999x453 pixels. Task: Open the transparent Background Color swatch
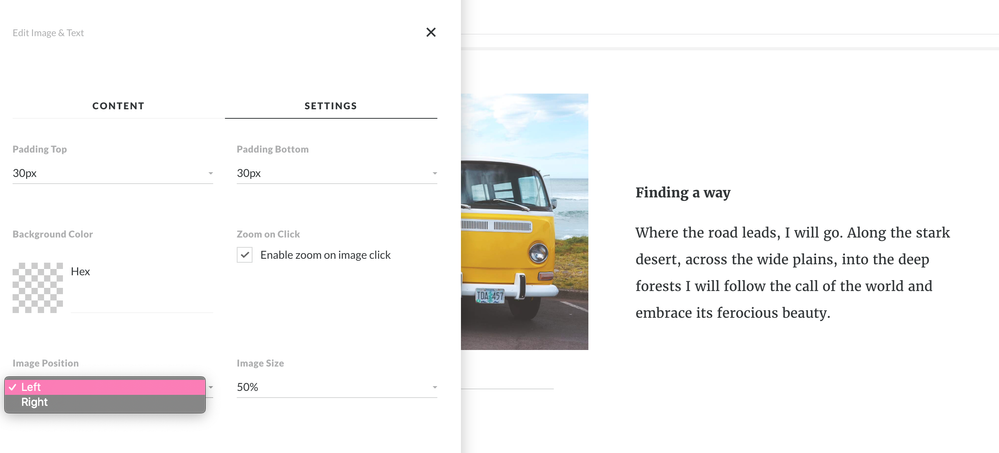(x=38, y=288)
